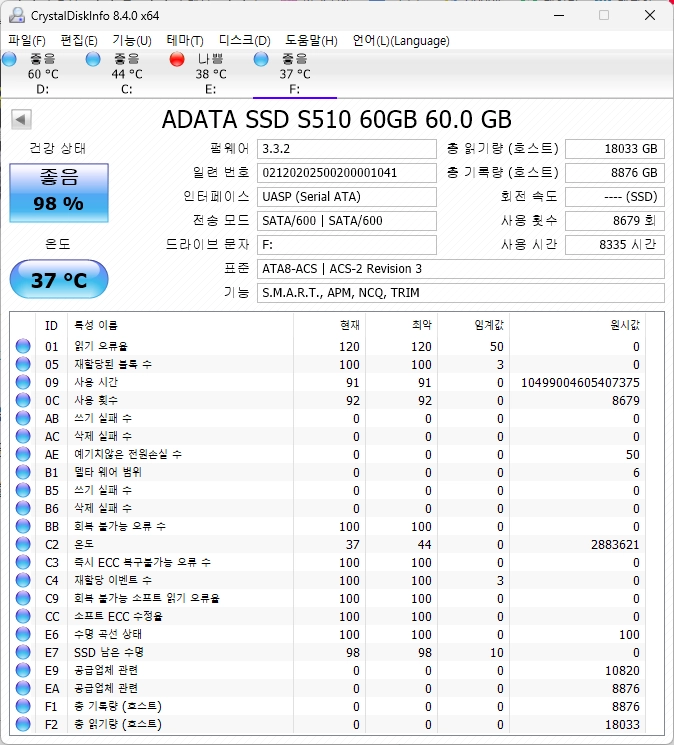Click the 원시값 column header

[577, 325]
